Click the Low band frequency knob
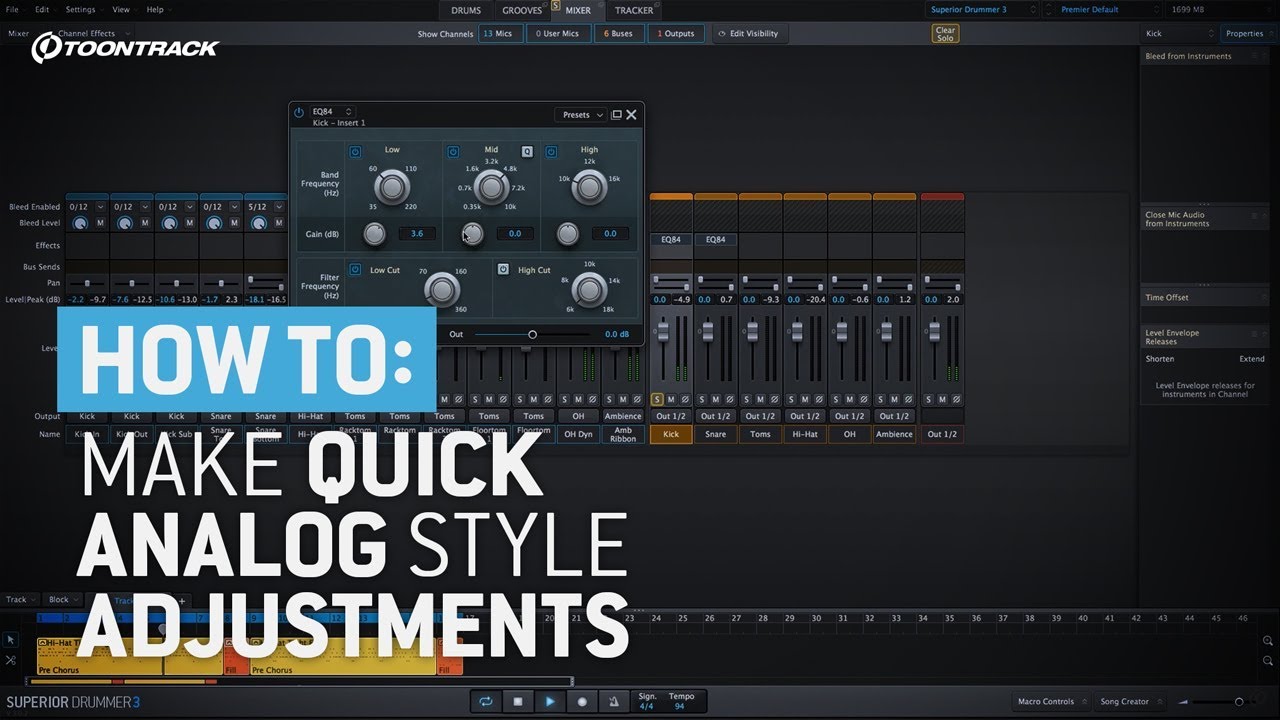The width and height of the screenshot is (1280, 720). point(392,186)
